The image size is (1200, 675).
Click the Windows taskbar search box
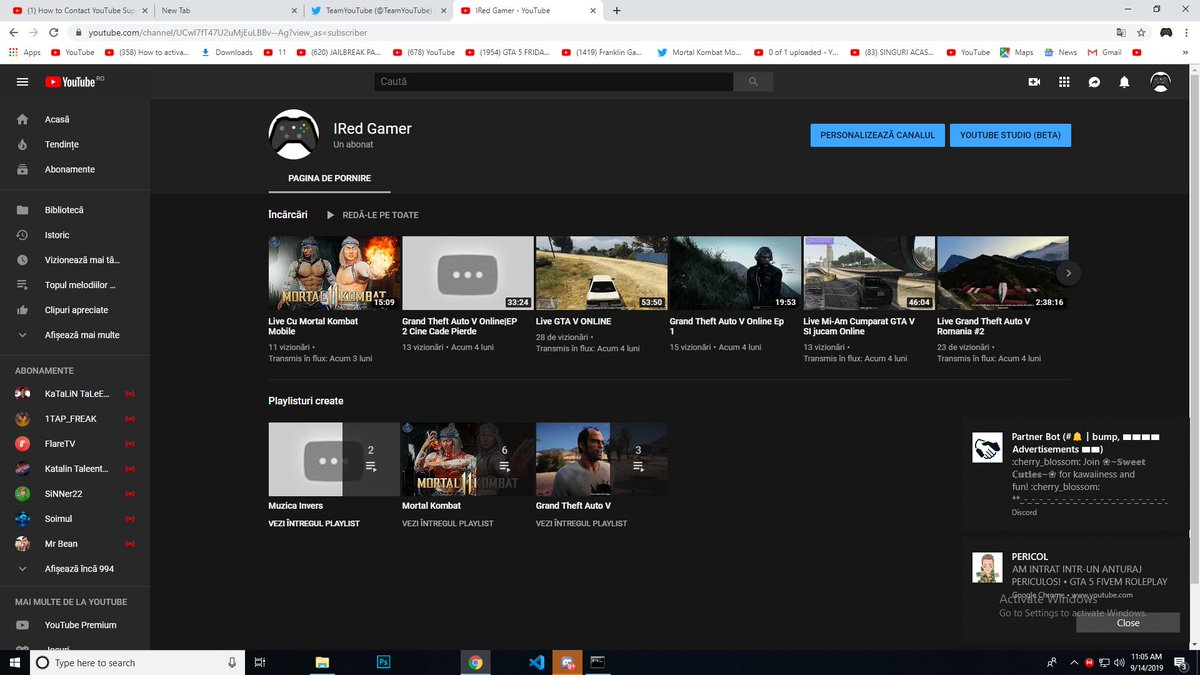pos(137,662)
